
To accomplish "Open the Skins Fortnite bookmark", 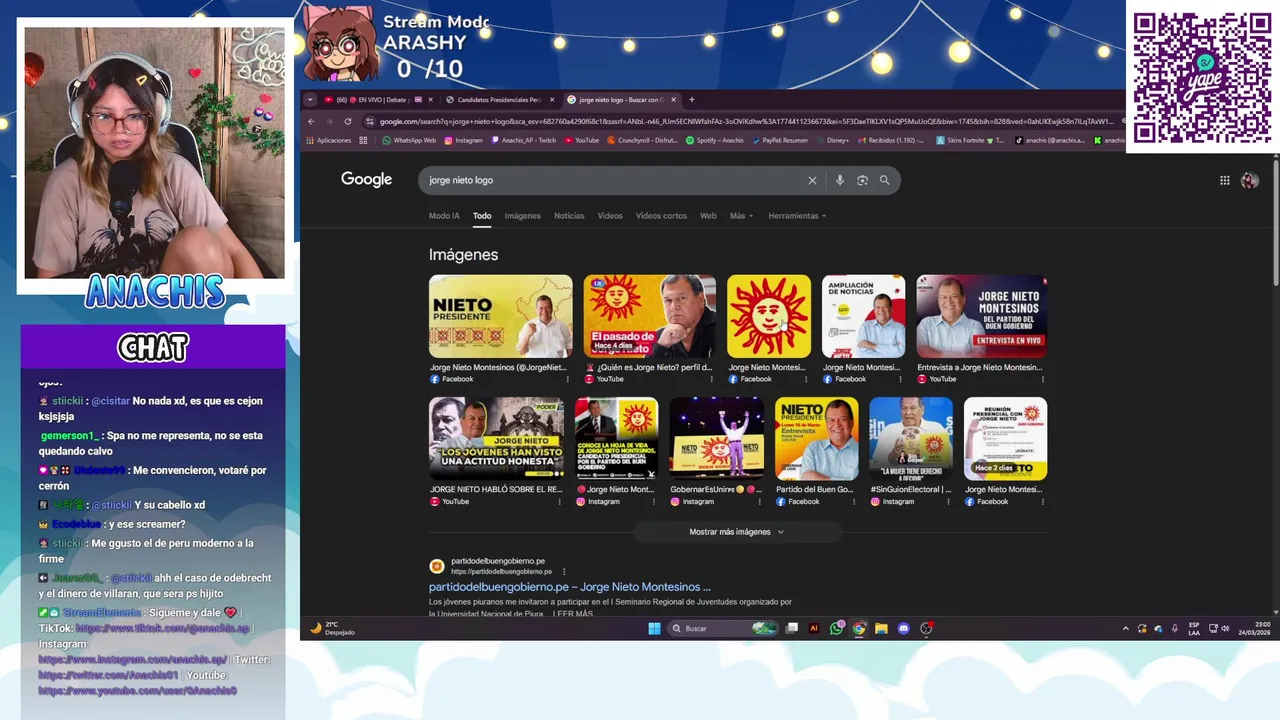I will pyautogui.click(x=970, y=140).
